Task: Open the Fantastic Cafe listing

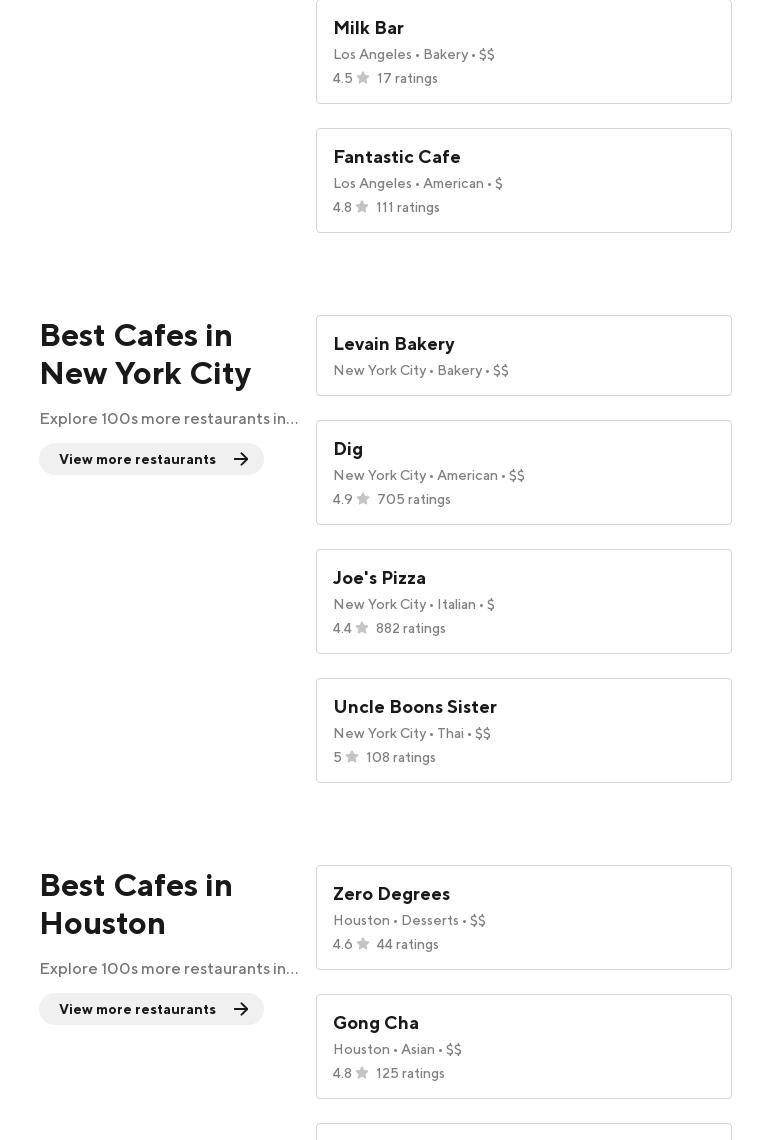Action: pos(523,180)
